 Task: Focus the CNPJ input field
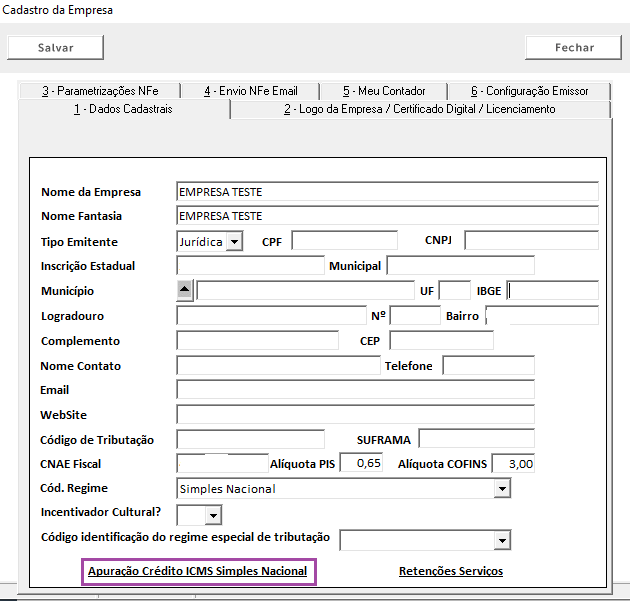pos(532,241)
